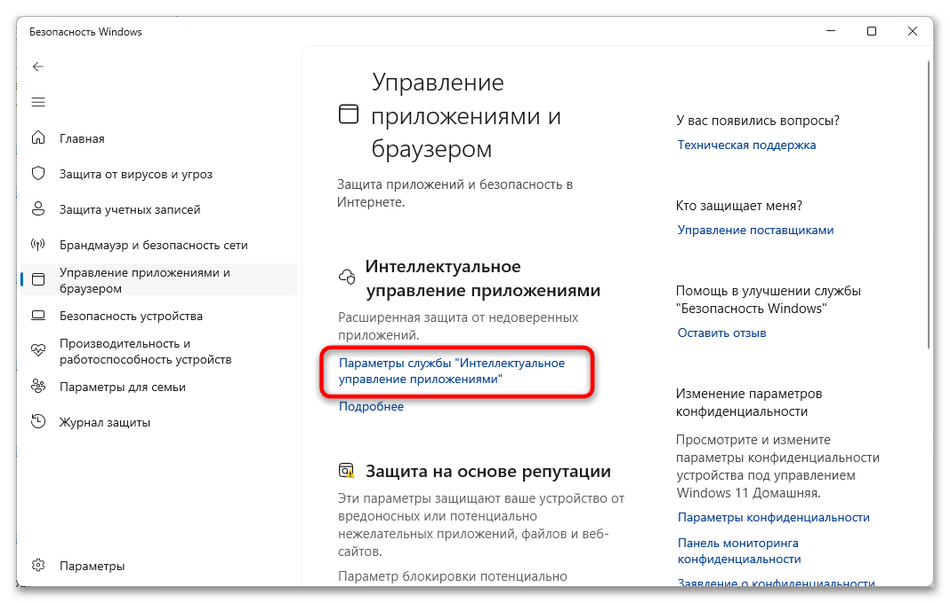The width and height of the screenshot is (950, 603).
Task: Click the Подробнее link
Action: (x=371, y=407)
